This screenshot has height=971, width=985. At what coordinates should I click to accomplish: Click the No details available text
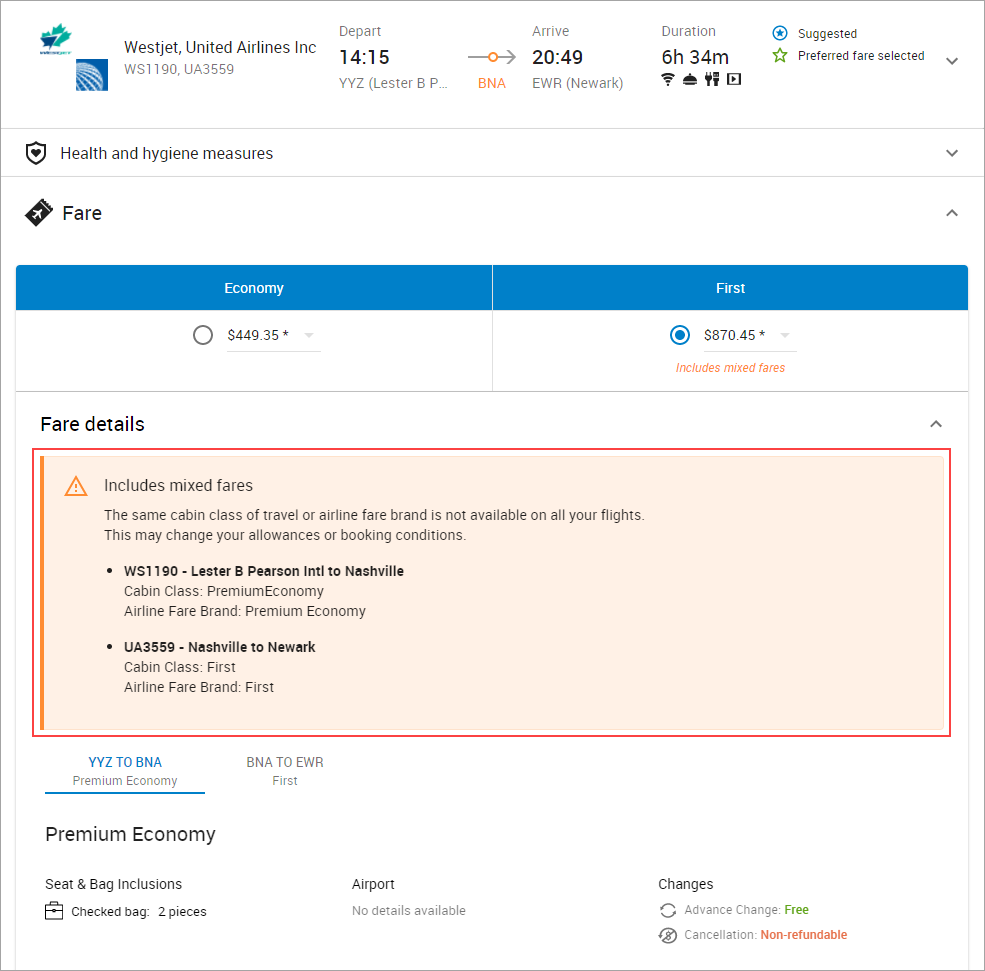[x=409, y=911]
